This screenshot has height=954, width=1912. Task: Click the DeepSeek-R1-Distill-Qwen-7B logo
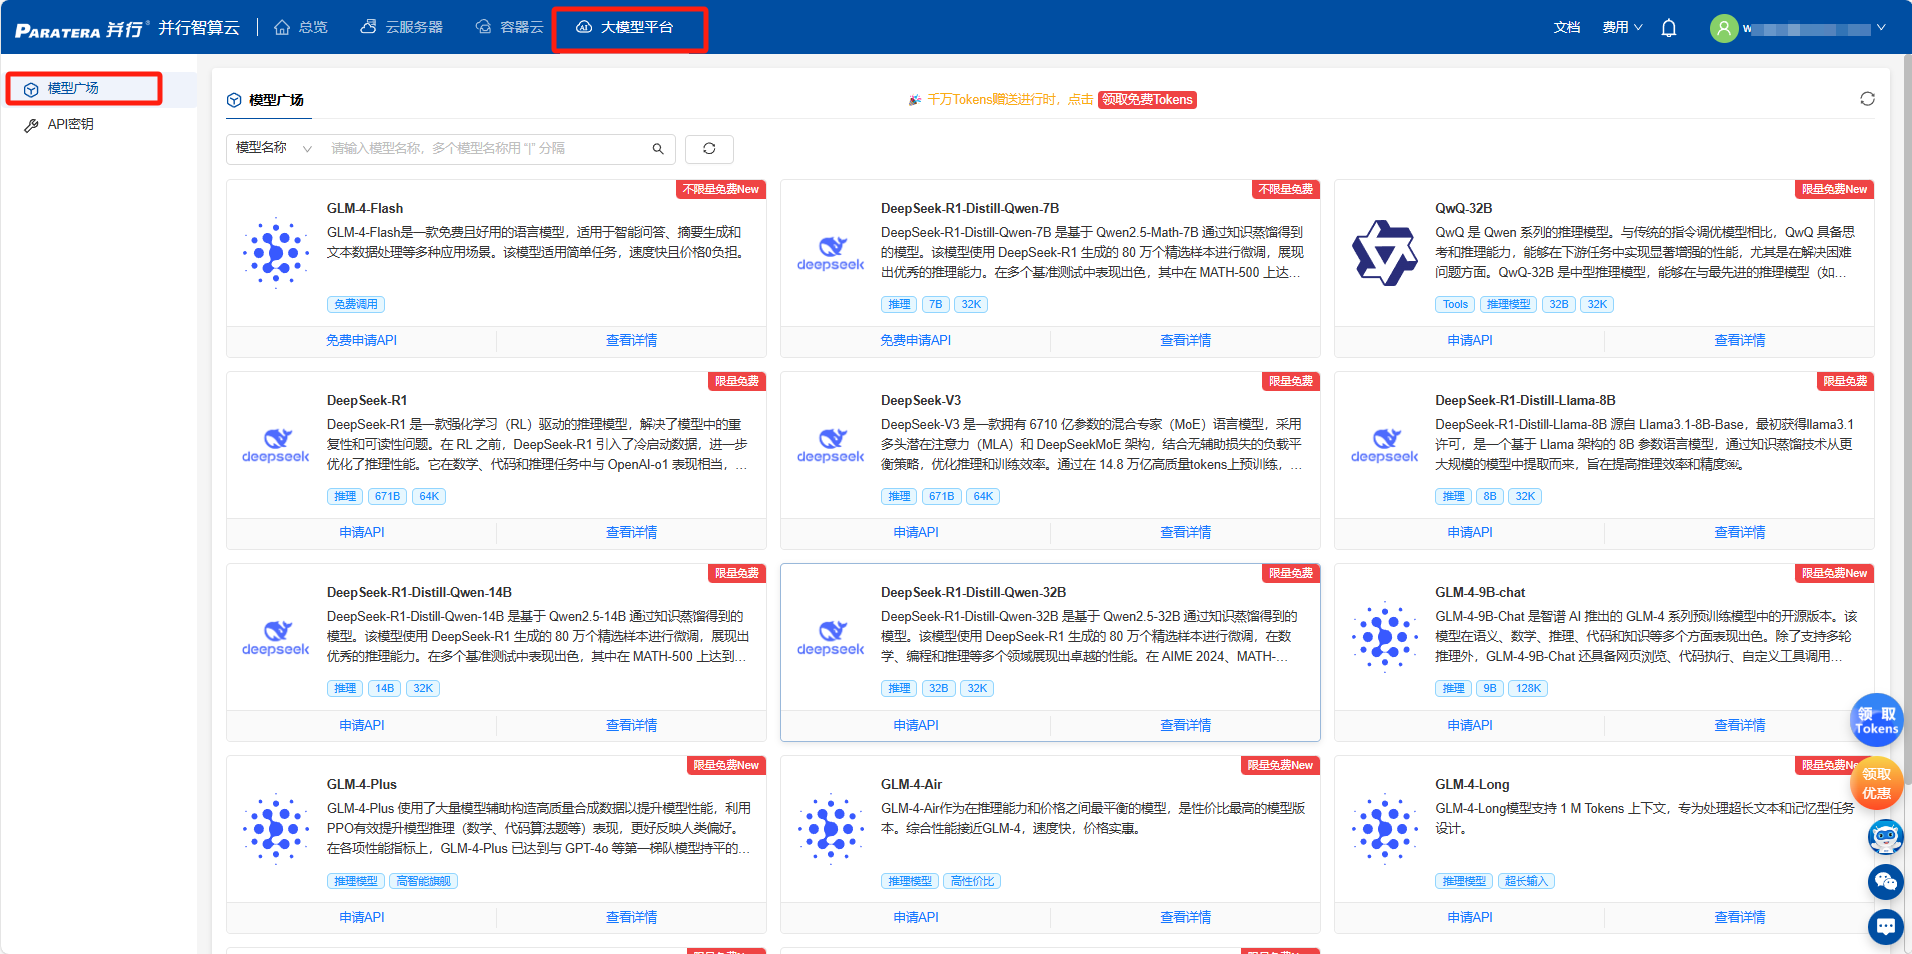(830, 253)
